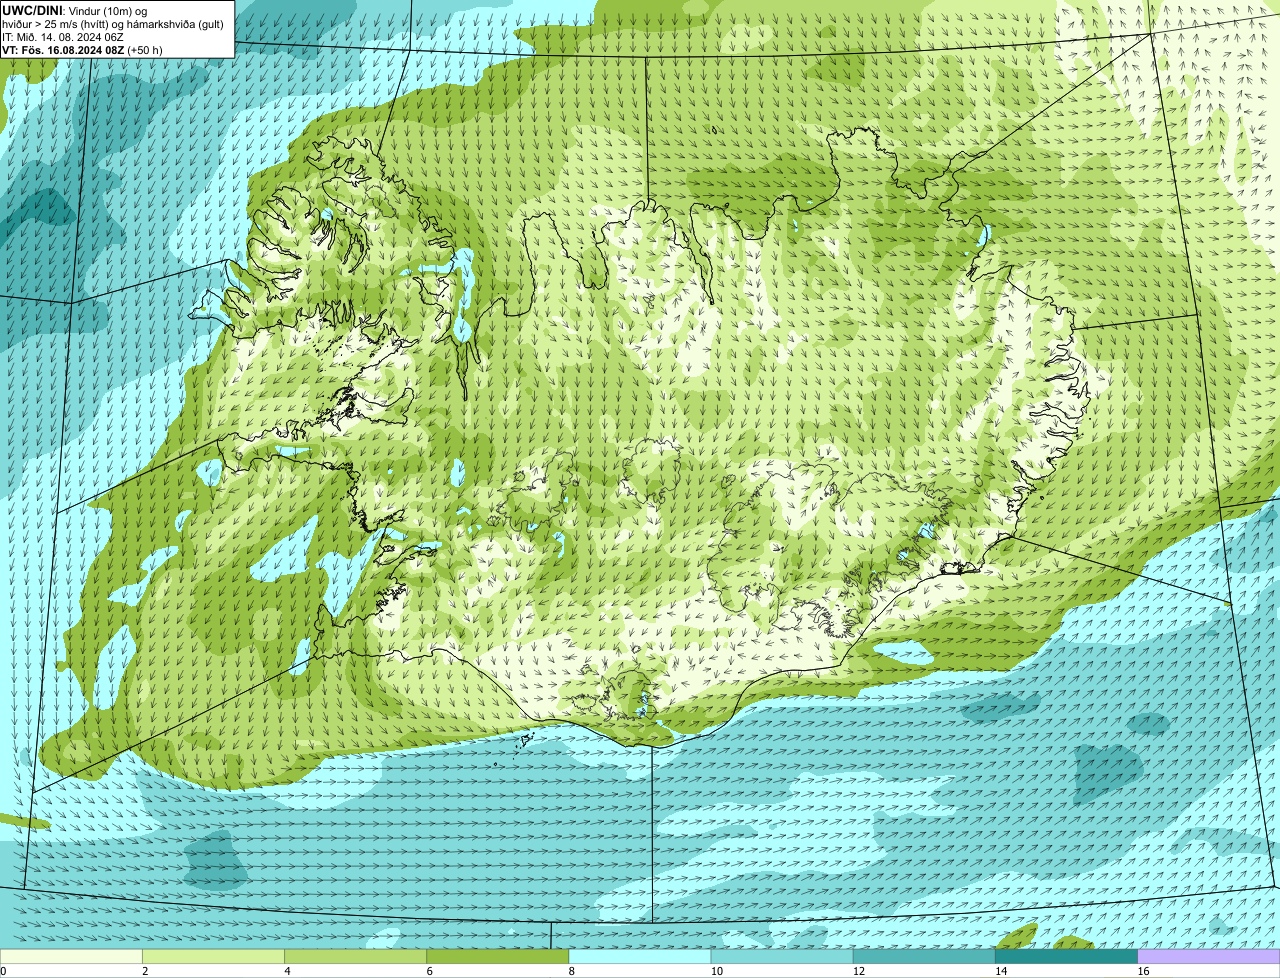The width and height of the screenshot is (1280, 978).
Task: Click the 'VT: Fös. 16.08.2024 08Z (+50 h)' line
Action: point(82,50)
